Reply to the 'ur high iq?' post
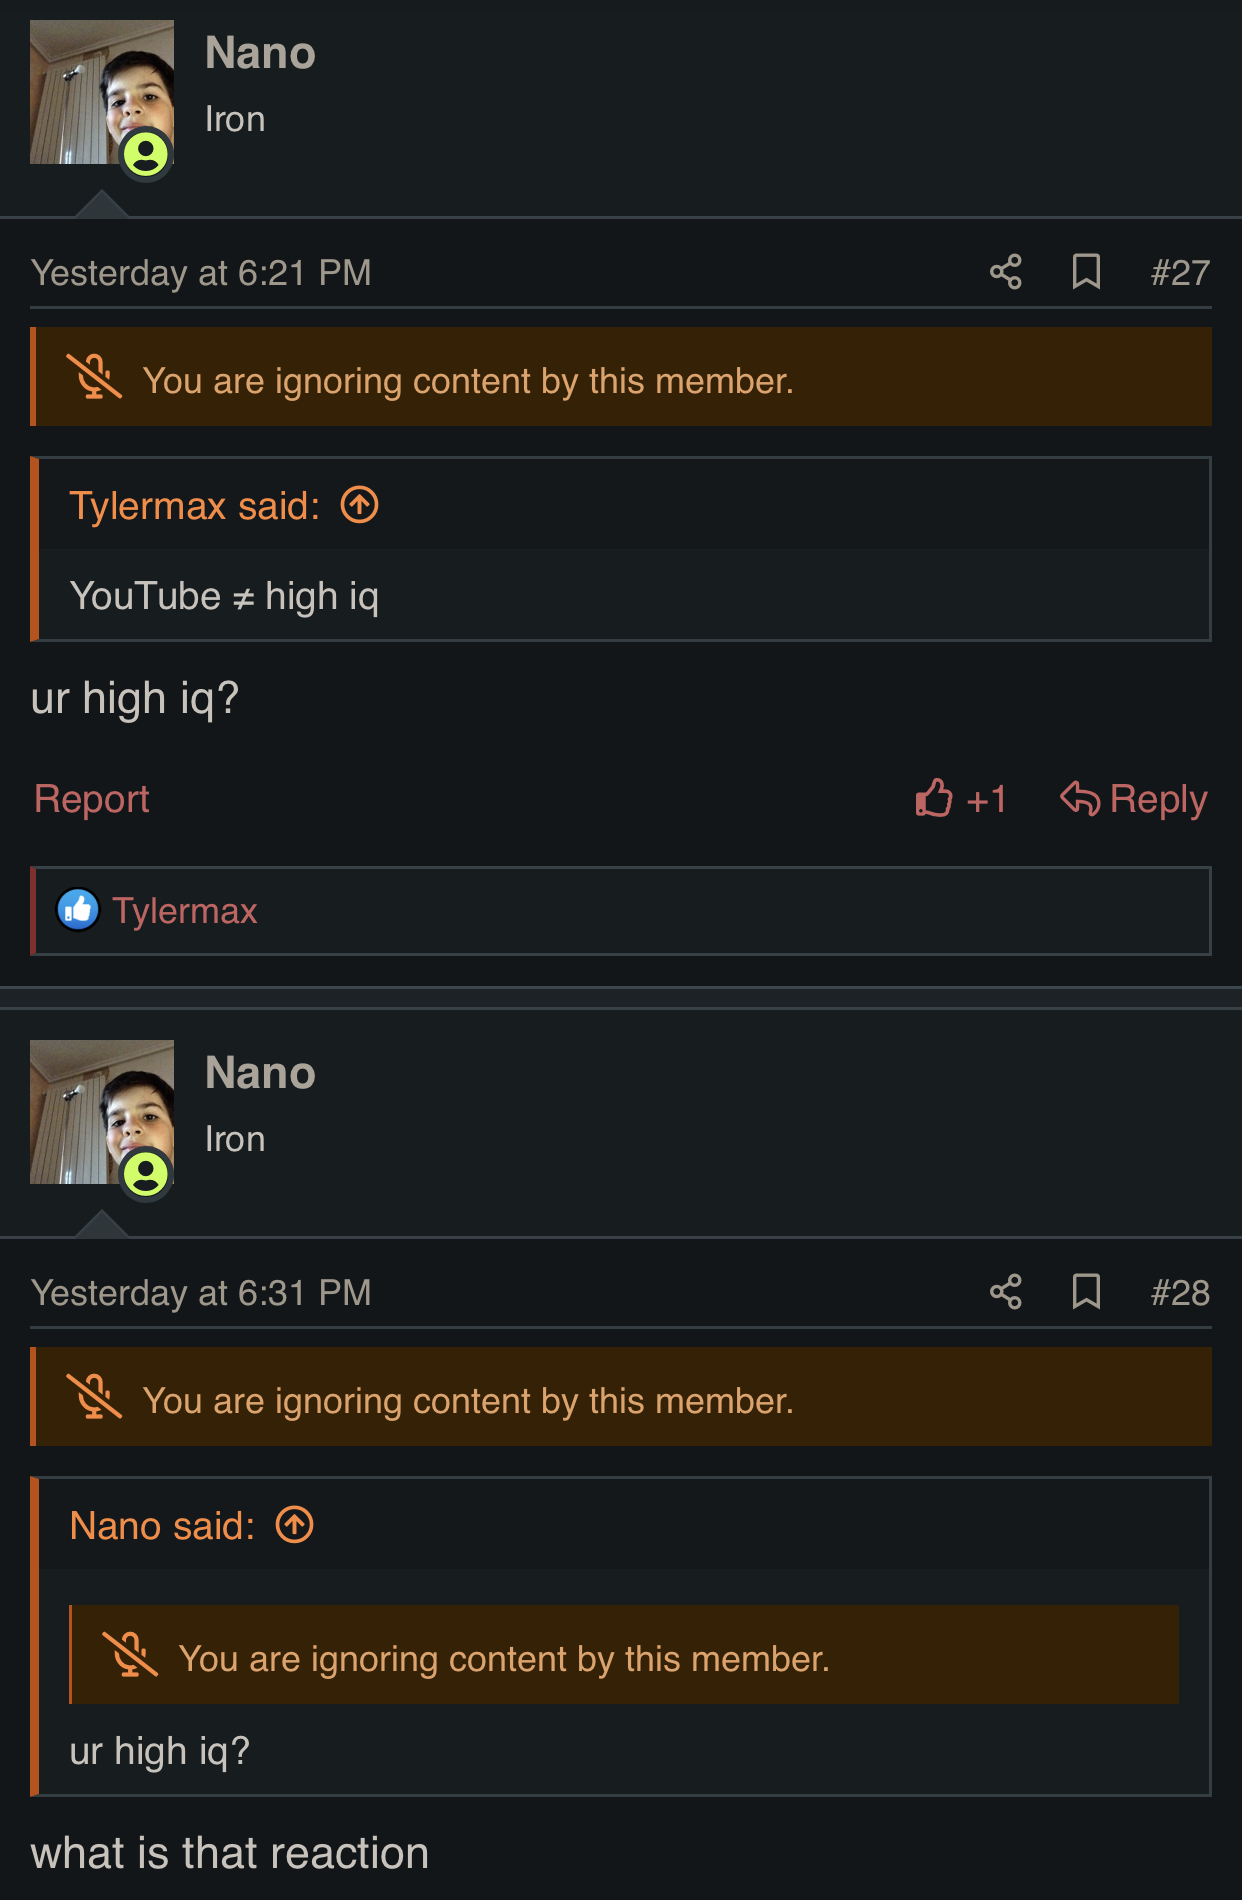This screenshot has width=1242, height=1900. (1134, 799)
